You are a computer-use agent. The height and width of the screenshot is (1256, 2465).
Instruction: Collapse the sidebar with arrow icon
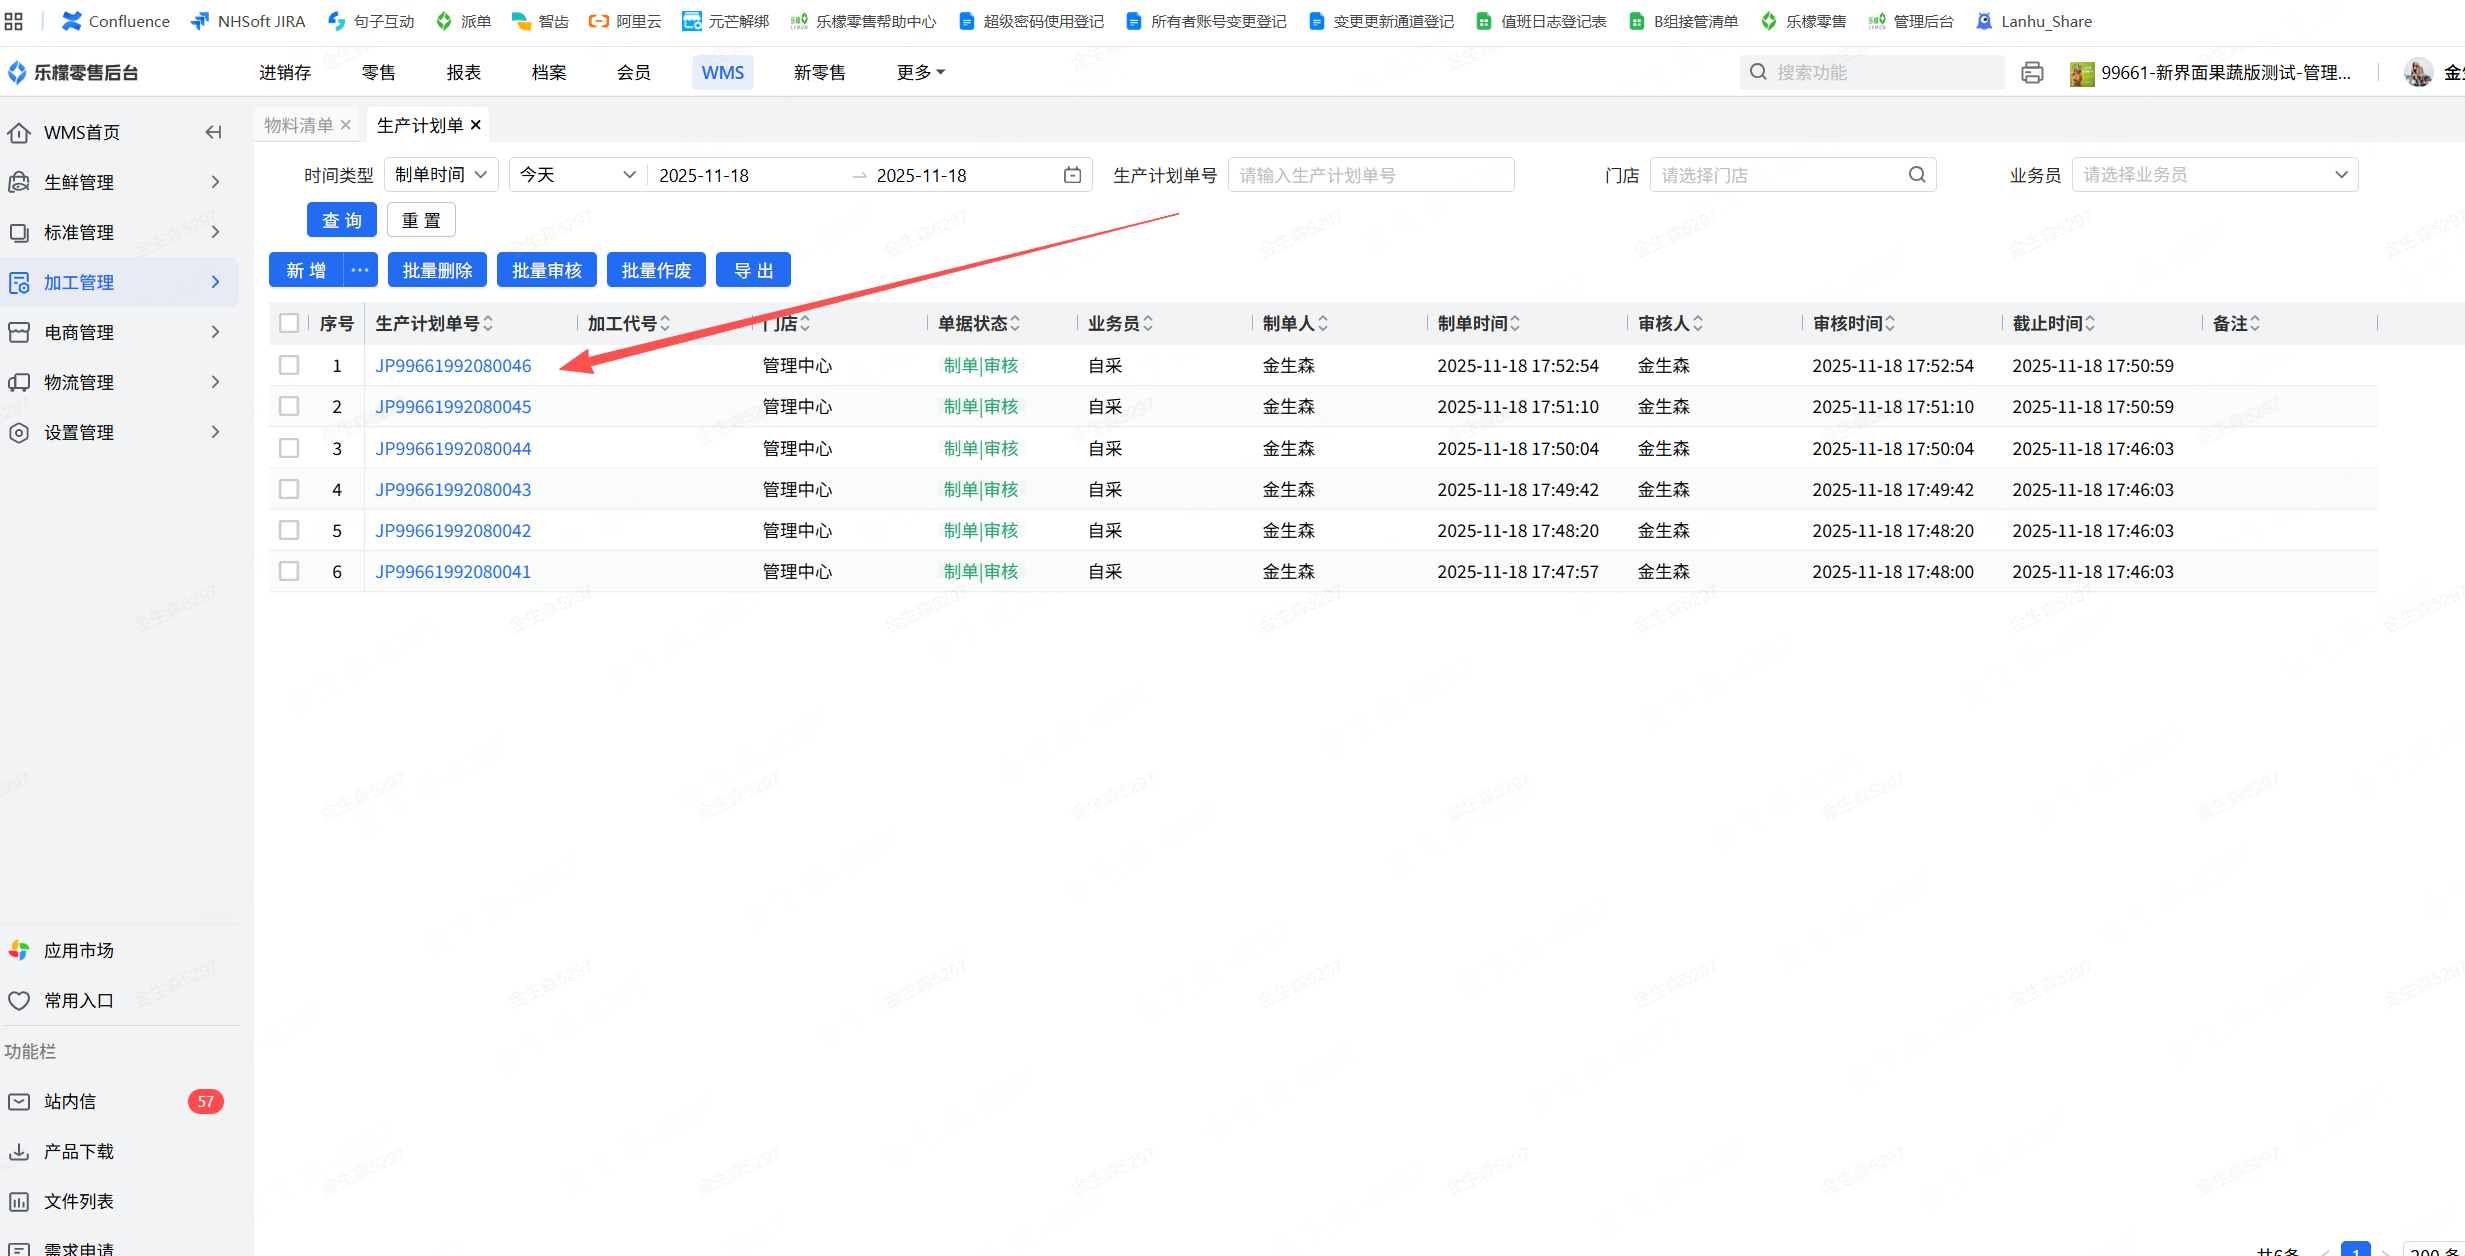click(x=213, y=132)
